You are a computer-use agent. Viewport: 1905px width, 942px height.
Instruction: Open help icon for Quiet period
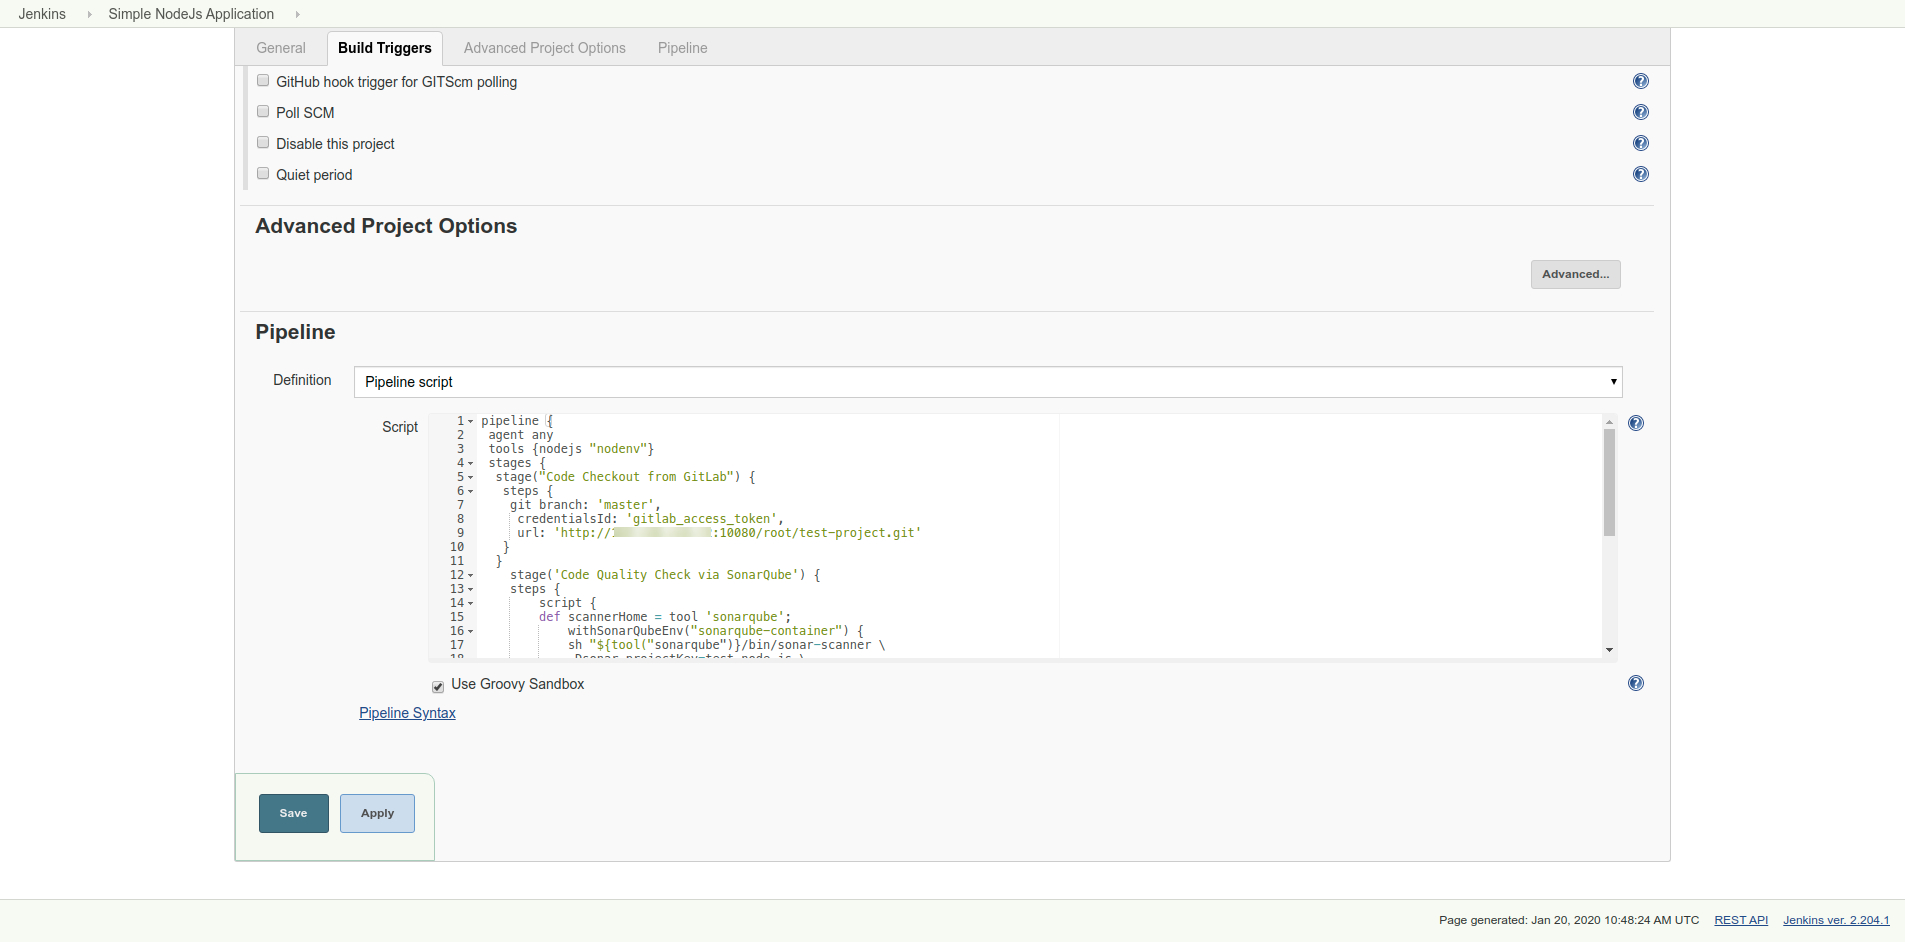click(1640, 175)
